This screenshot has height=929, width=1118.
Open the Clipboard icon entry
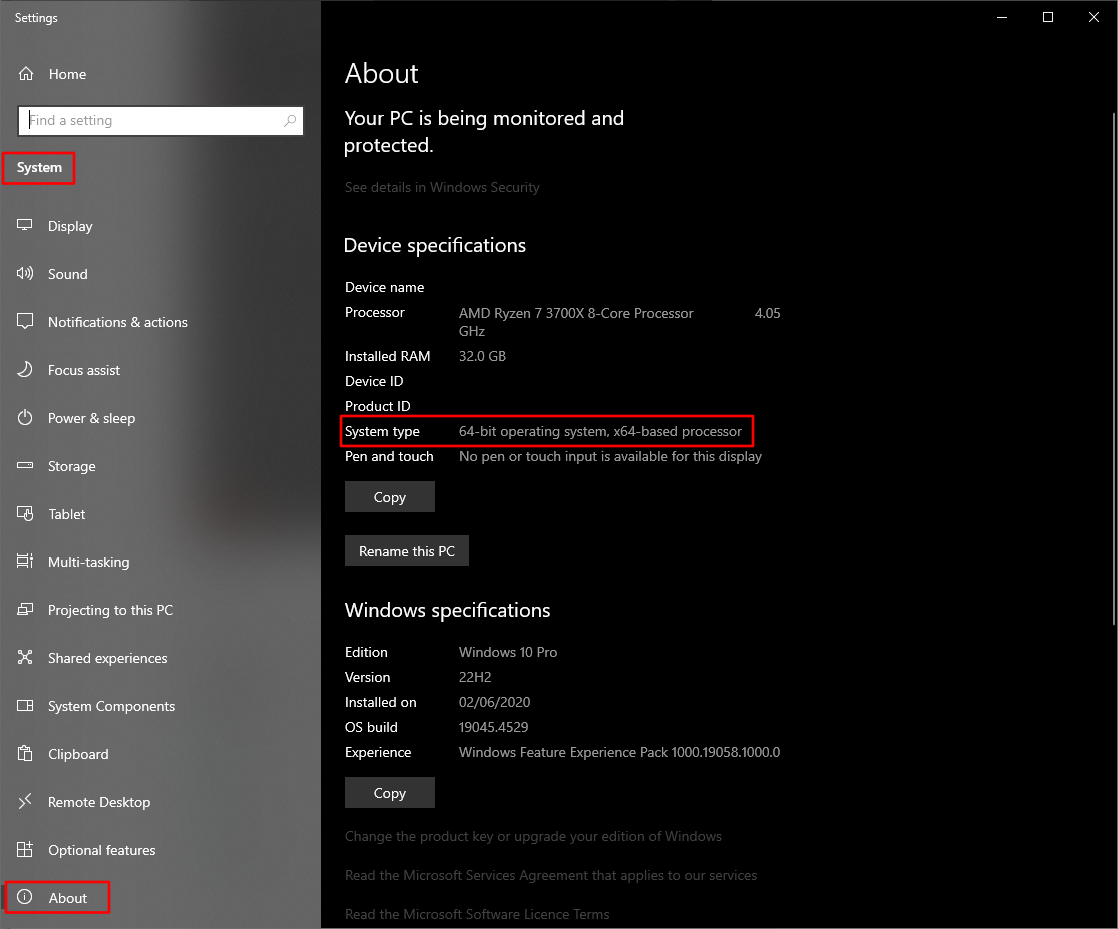tap(26, 754)
